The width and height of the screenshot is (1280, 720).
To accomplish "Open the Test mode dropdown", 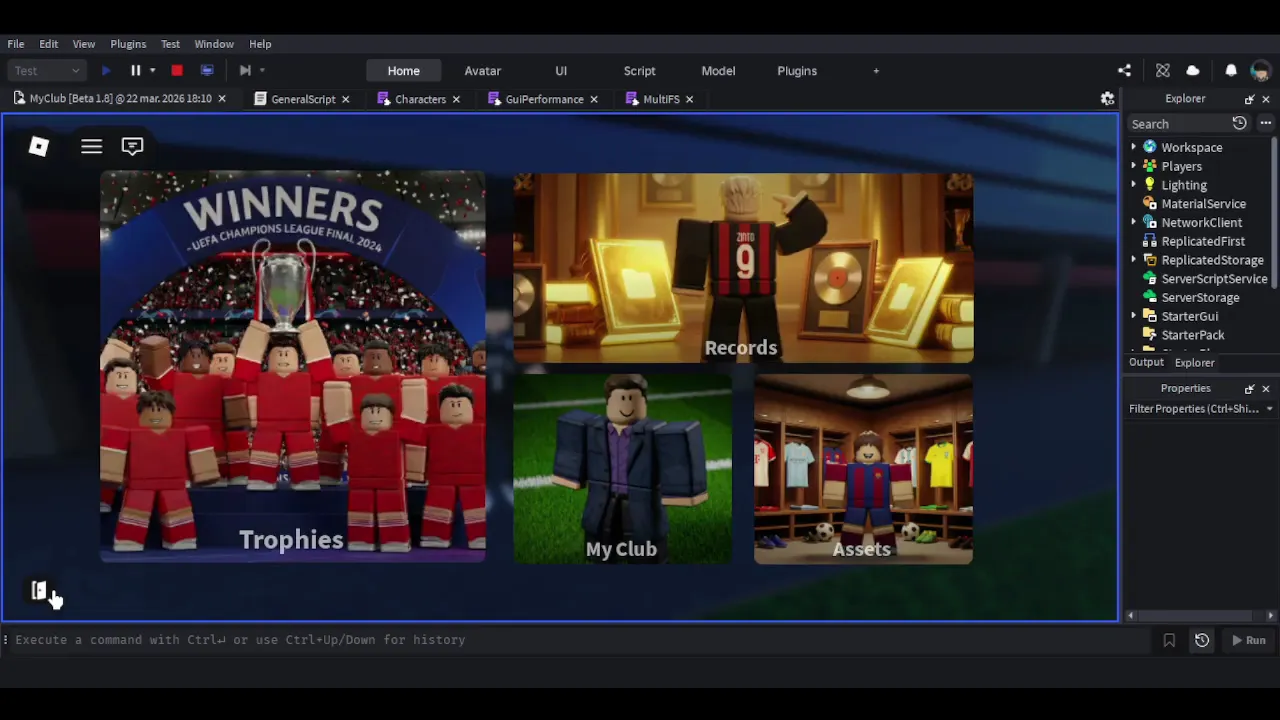I will [x=47, y=71].
